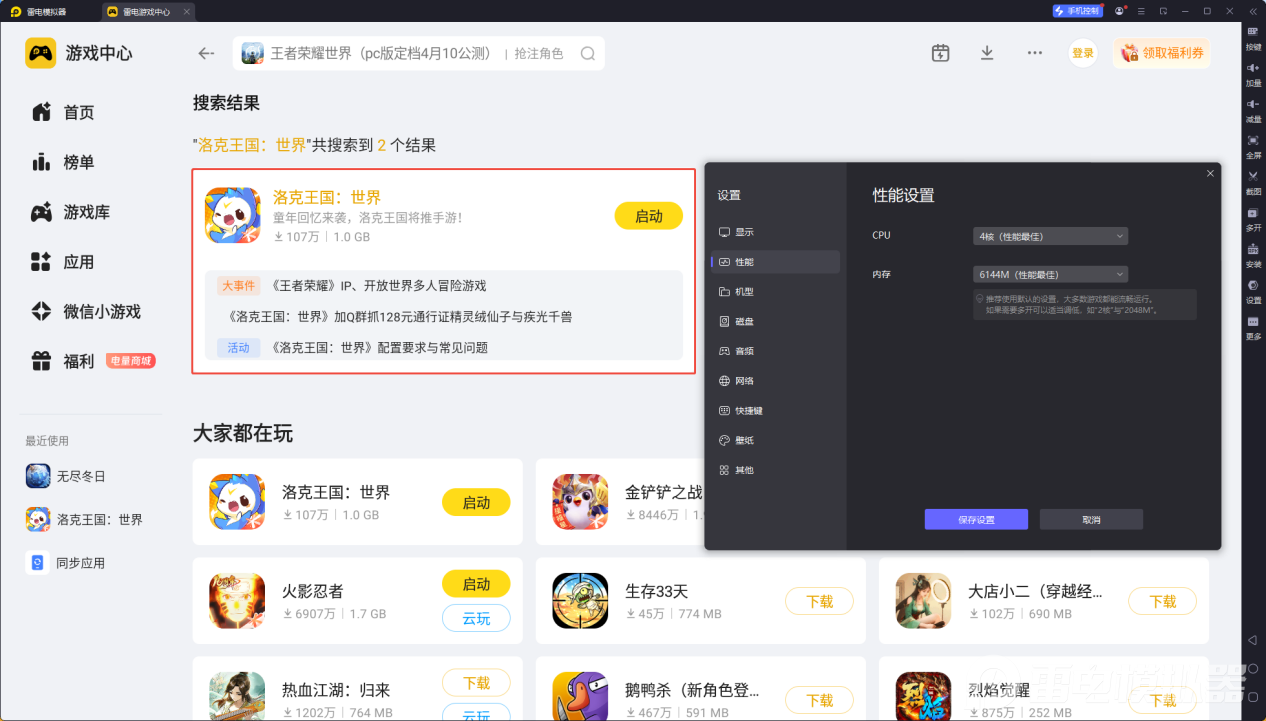Viewport: 1266px width, 721px height.
Task: Select 性能 in settings sidebar
Action: click(775, 262)
